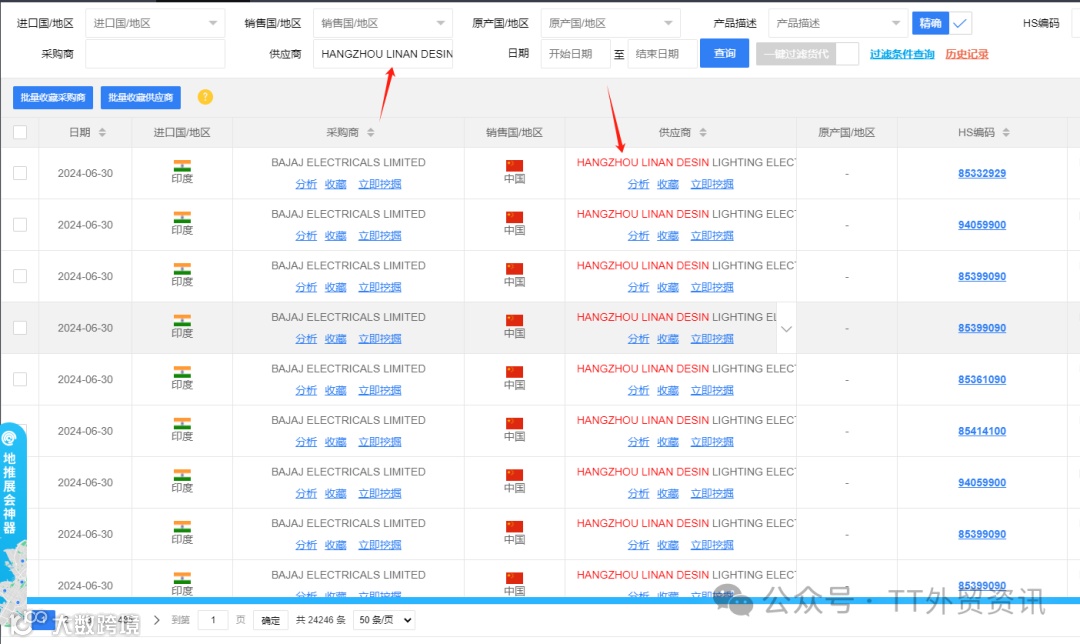Toggle the checkmark box beside 精确
This screenshot has width=1080, height=644.
click(x=959, y=23)
